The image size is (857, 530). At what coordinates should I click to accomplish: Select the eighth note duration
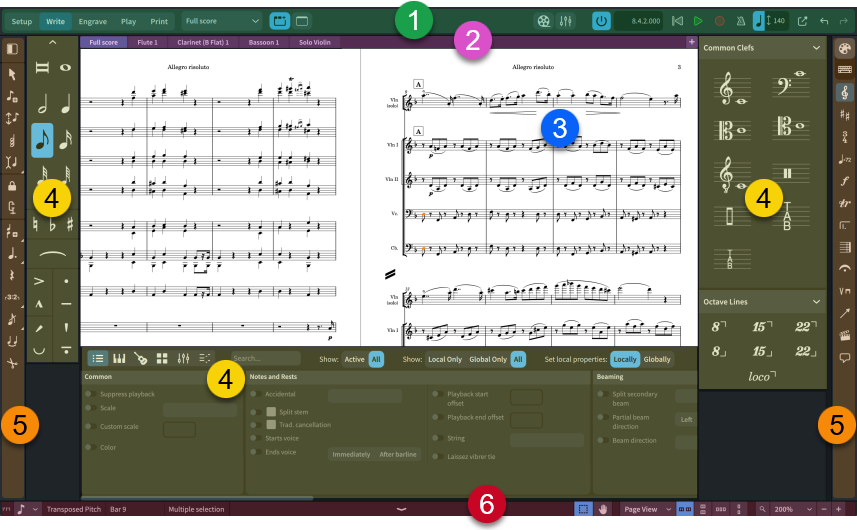[x=42, y=142]
